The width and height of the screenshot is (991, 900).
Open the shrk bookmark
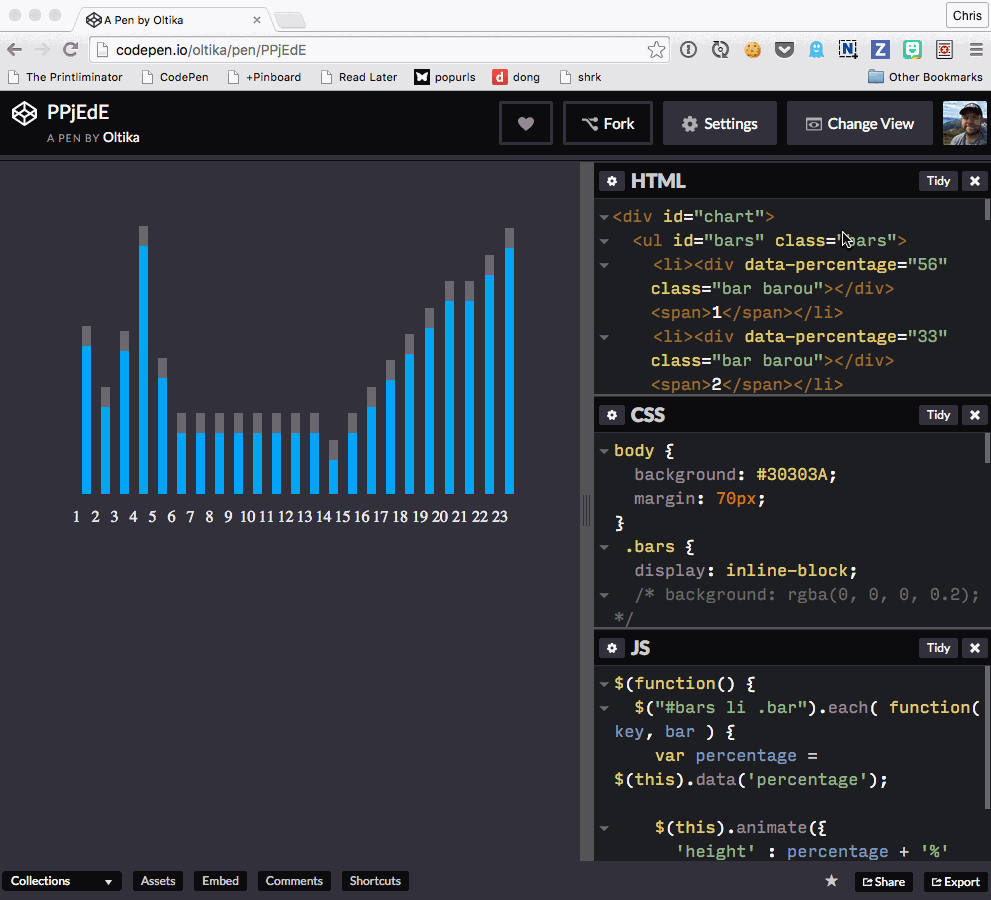(x=580, y=77)
